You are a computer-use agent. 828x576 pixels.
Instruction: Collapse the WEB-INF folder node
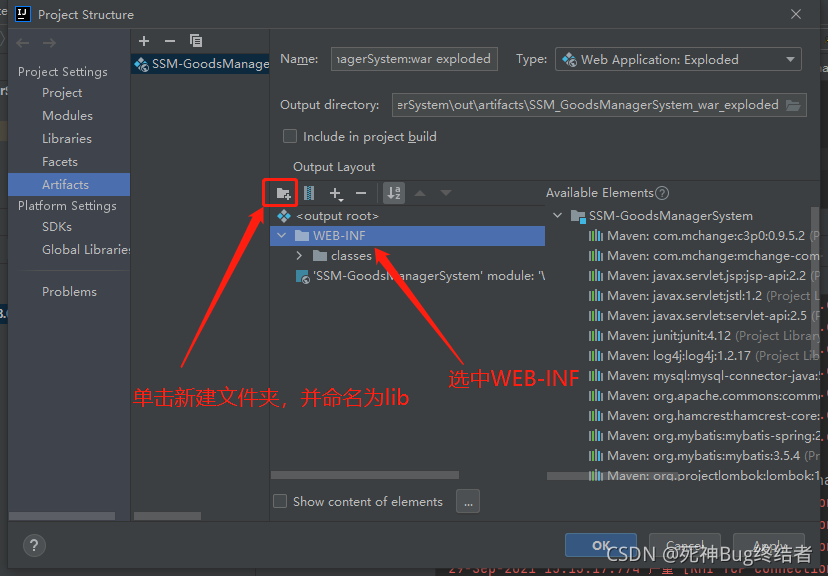tap(282, 235)
